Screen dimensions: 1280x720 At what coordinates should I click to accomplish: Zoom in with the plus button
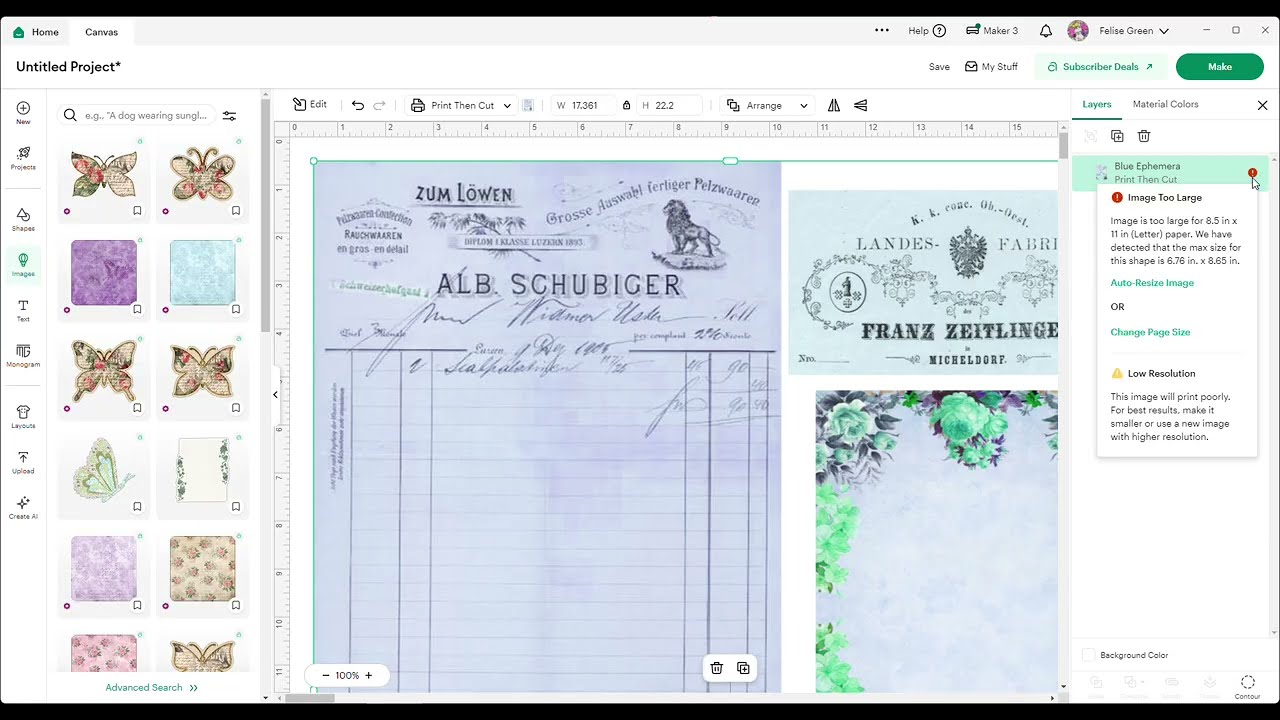[x=368, y=676]
